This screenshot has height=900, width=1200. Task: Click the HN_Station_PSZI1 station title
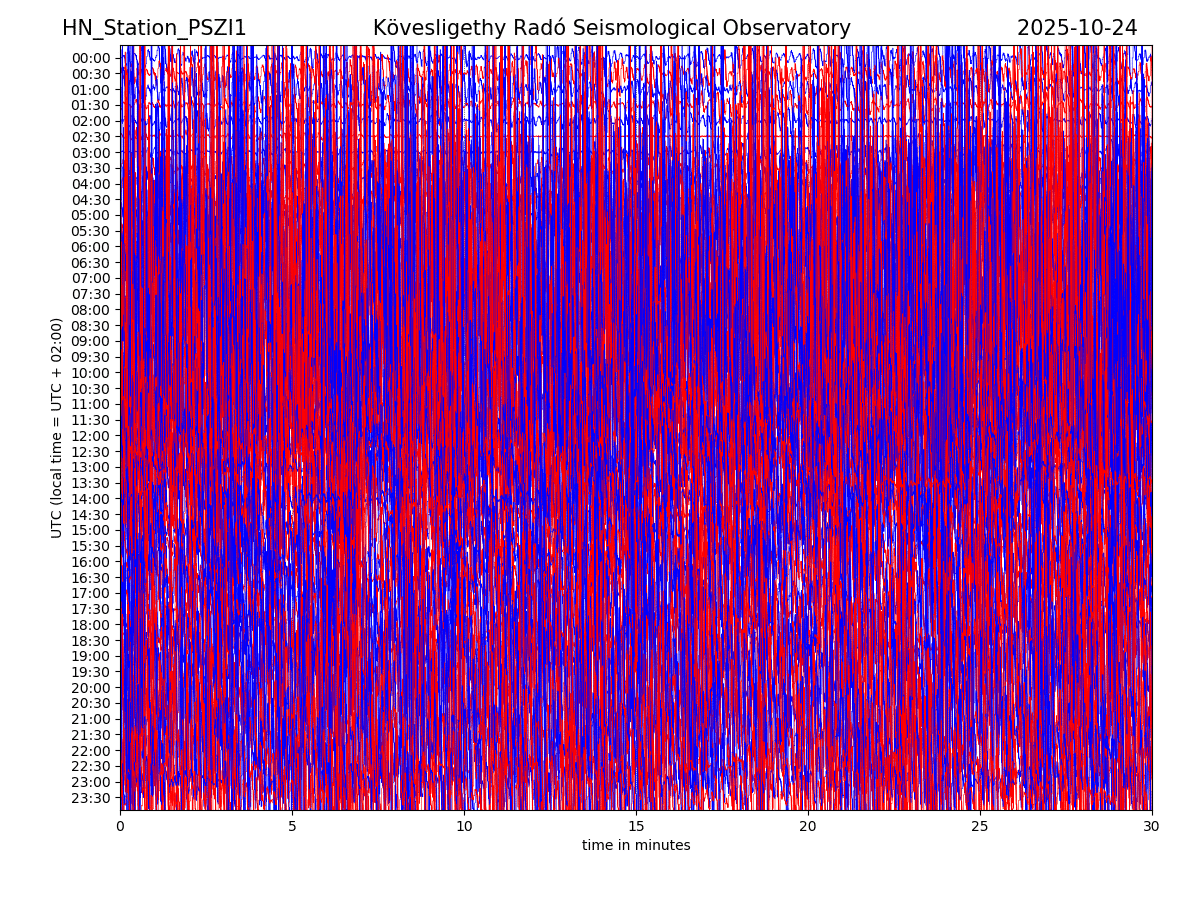click(154, 28)
